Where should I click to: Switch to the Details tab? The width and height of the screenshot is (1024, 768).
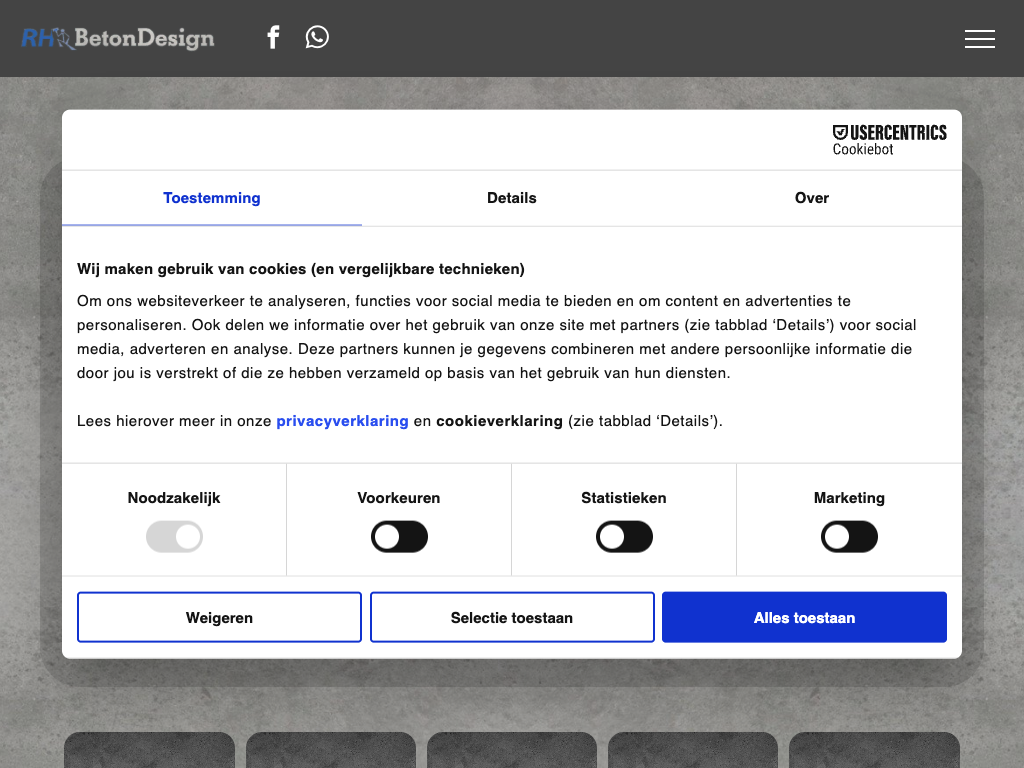point(512,198)
